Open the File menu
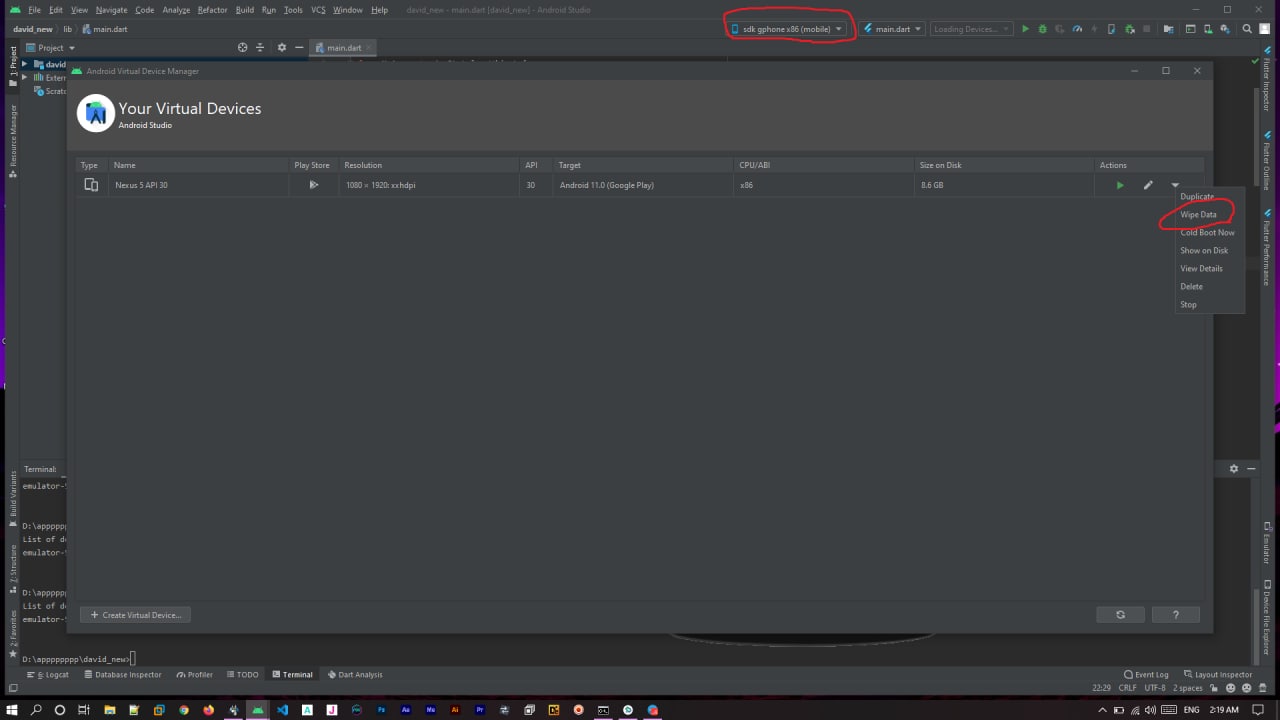The height and width of the screenshot is (720, 1280). click(35, 10)
